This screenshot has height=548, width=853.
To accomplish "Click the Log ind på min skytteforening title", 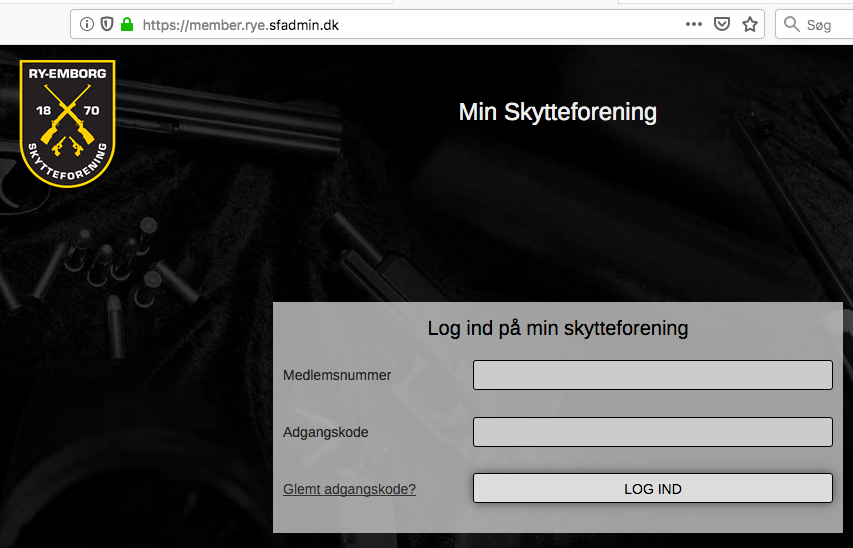I will (x=558, y=328).
